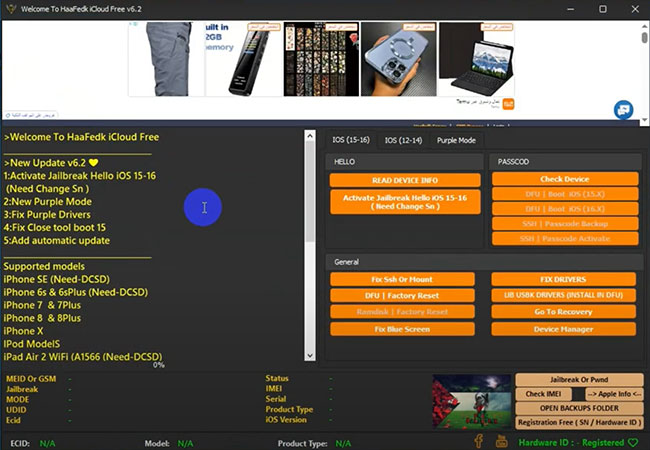Image resolution: width=650 pixels, height=450 pixels.
Task: Click the 'Product Type' label in info panel
Action: (289, 409)
